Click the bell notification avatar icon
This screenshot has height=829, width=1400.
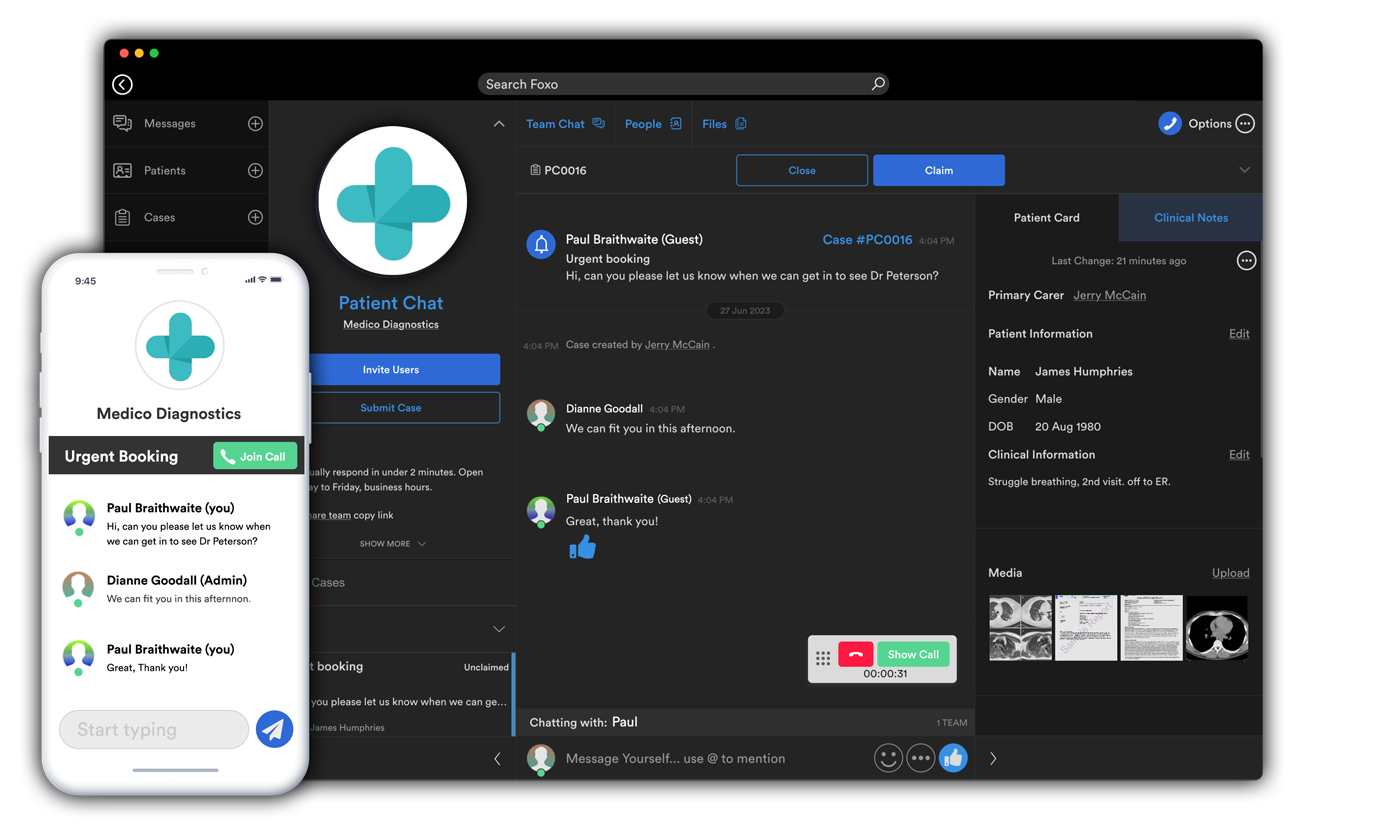pyautogui.click(x=541, y=244)
